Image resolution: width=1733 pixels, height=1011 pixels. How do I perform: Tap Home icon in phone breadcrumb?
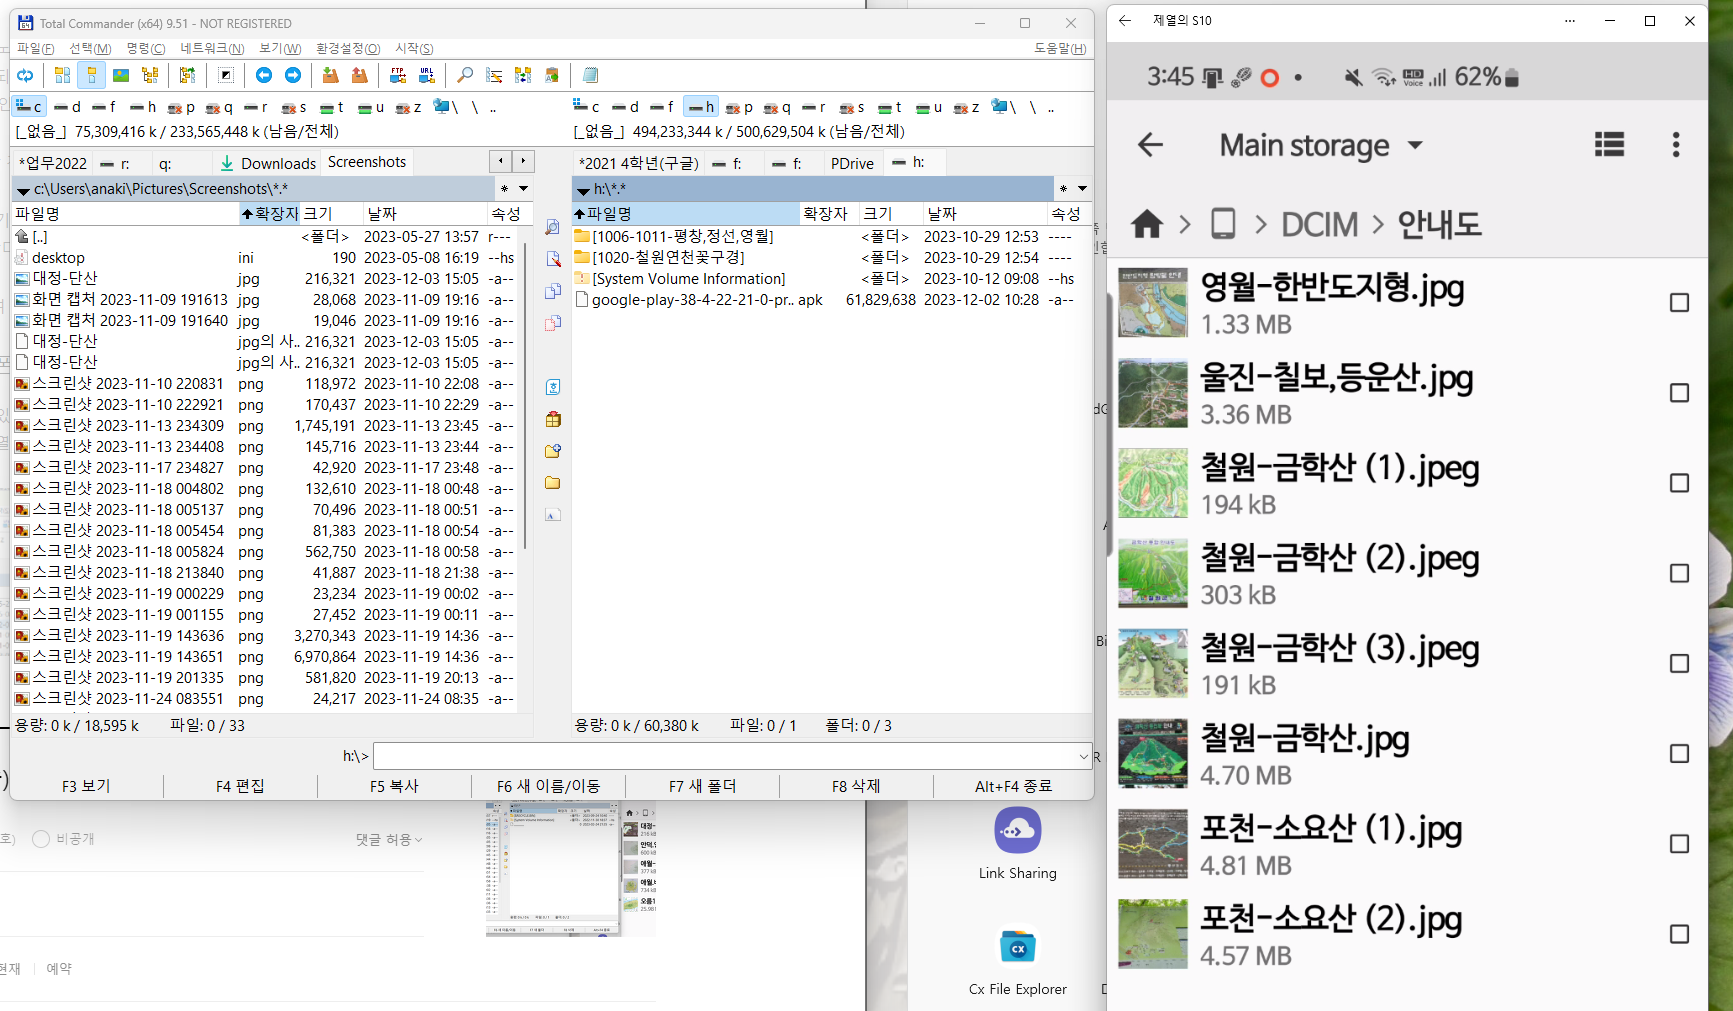1147,224
